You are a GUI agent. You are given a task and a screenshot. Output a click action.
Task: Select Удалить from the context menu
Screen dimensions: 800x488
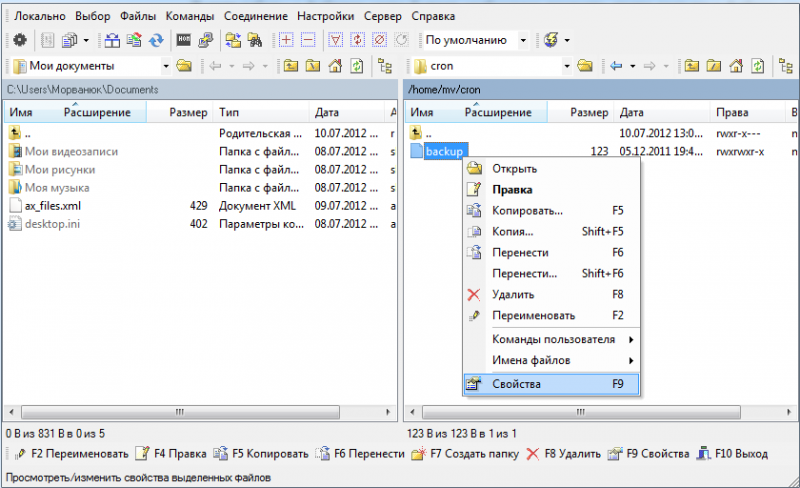pyautogui.click(x=513, y=294)
